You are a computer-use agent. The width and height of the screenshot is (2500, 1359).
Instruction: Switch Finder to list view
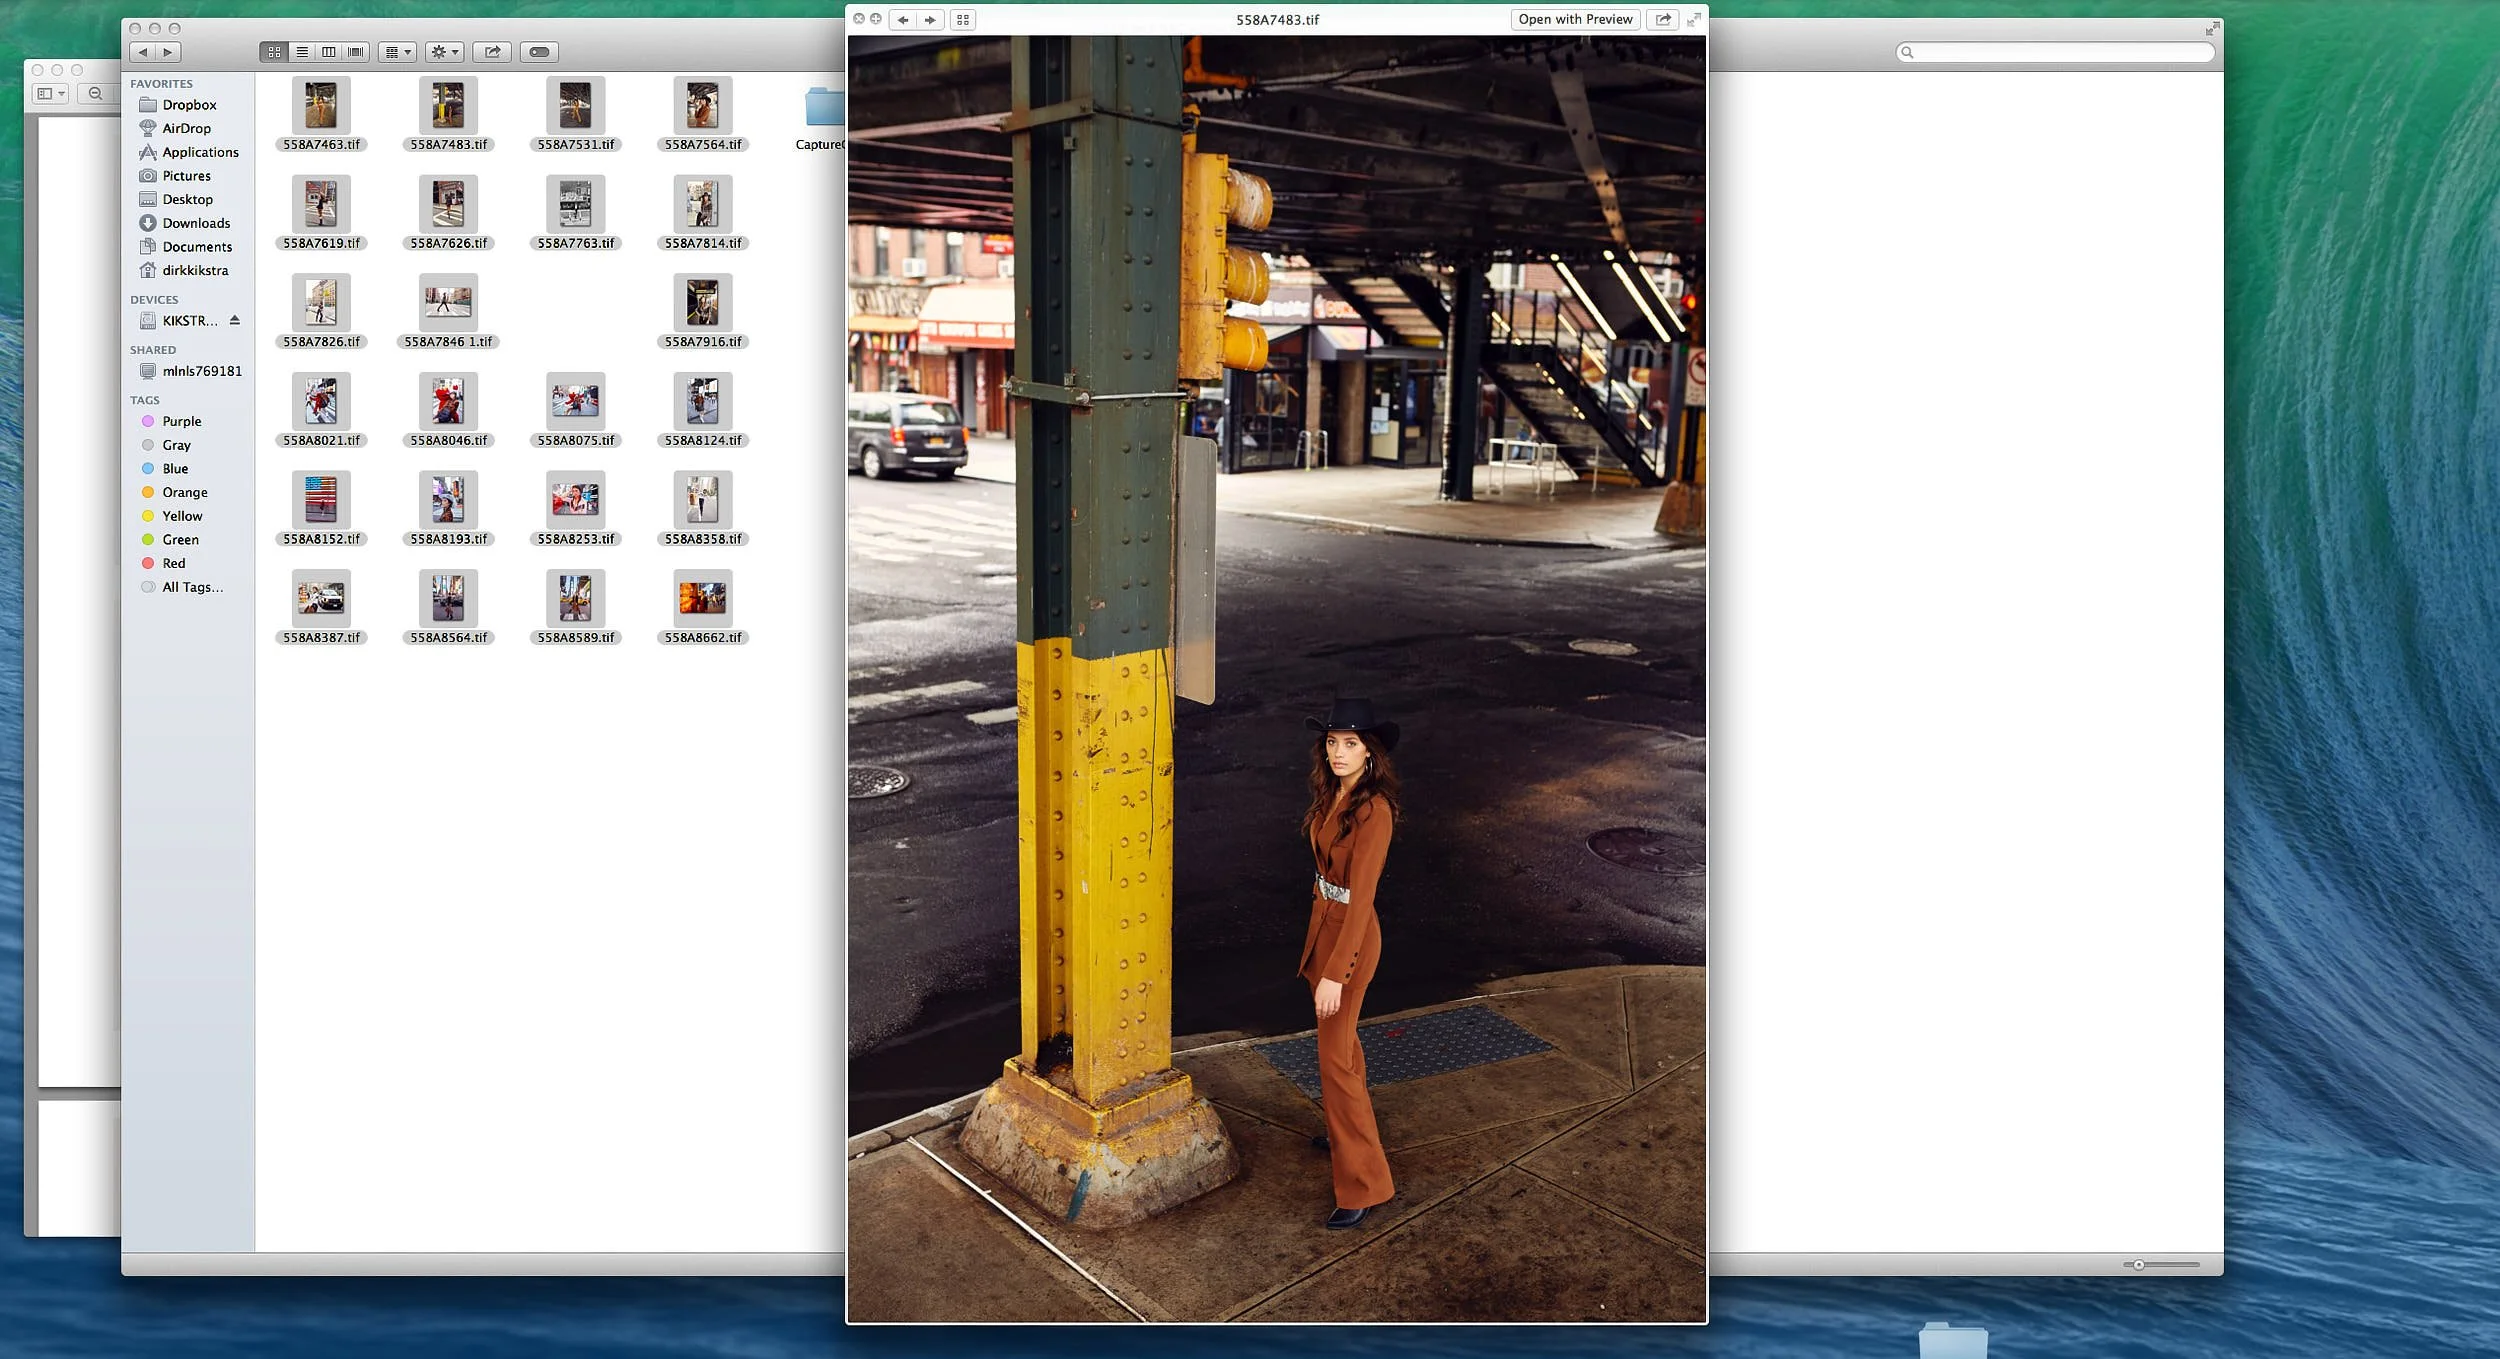coord(302,51)
